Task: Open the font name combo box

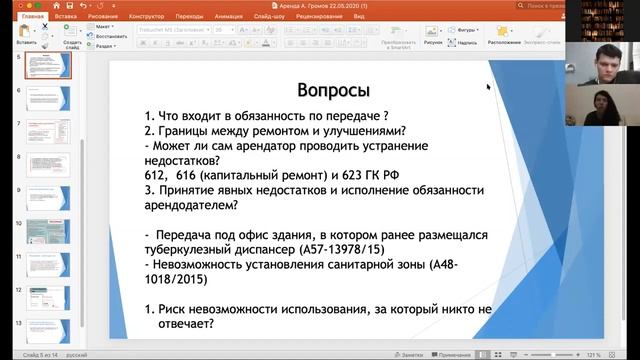Action: click(x=174, y=30)
